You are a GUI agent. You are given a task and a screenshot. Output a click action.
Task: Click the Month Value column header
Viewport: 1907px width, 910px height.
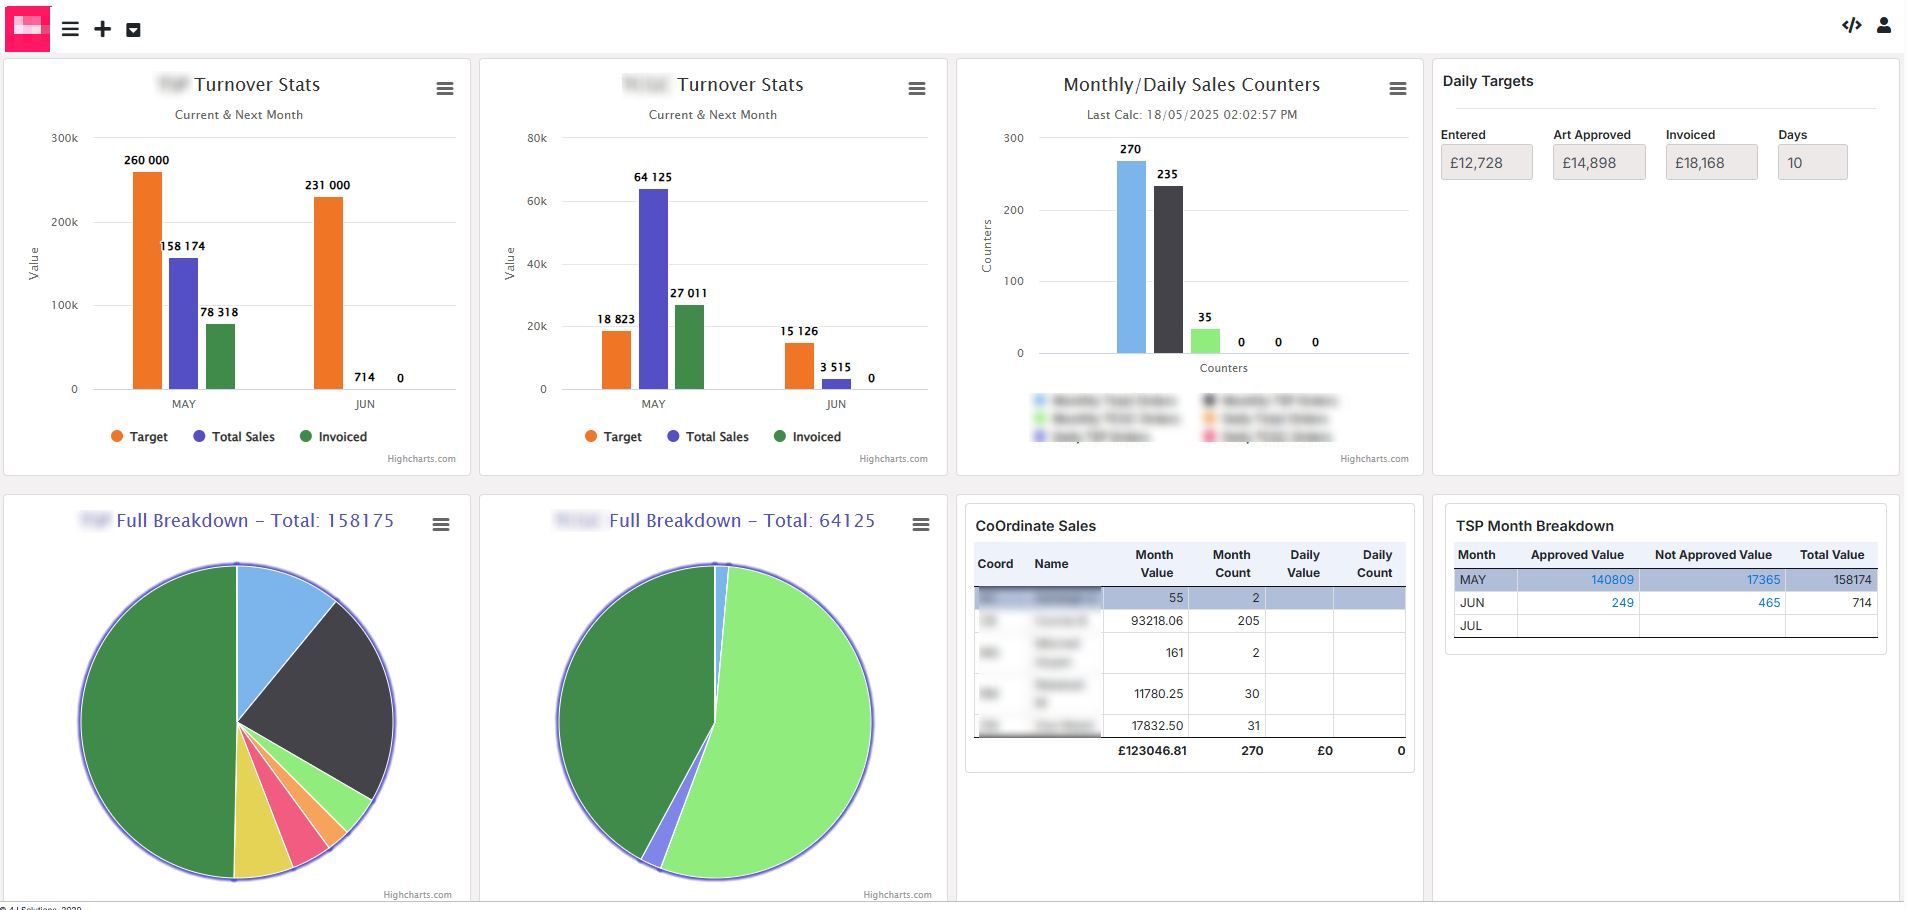point(1155,564)
